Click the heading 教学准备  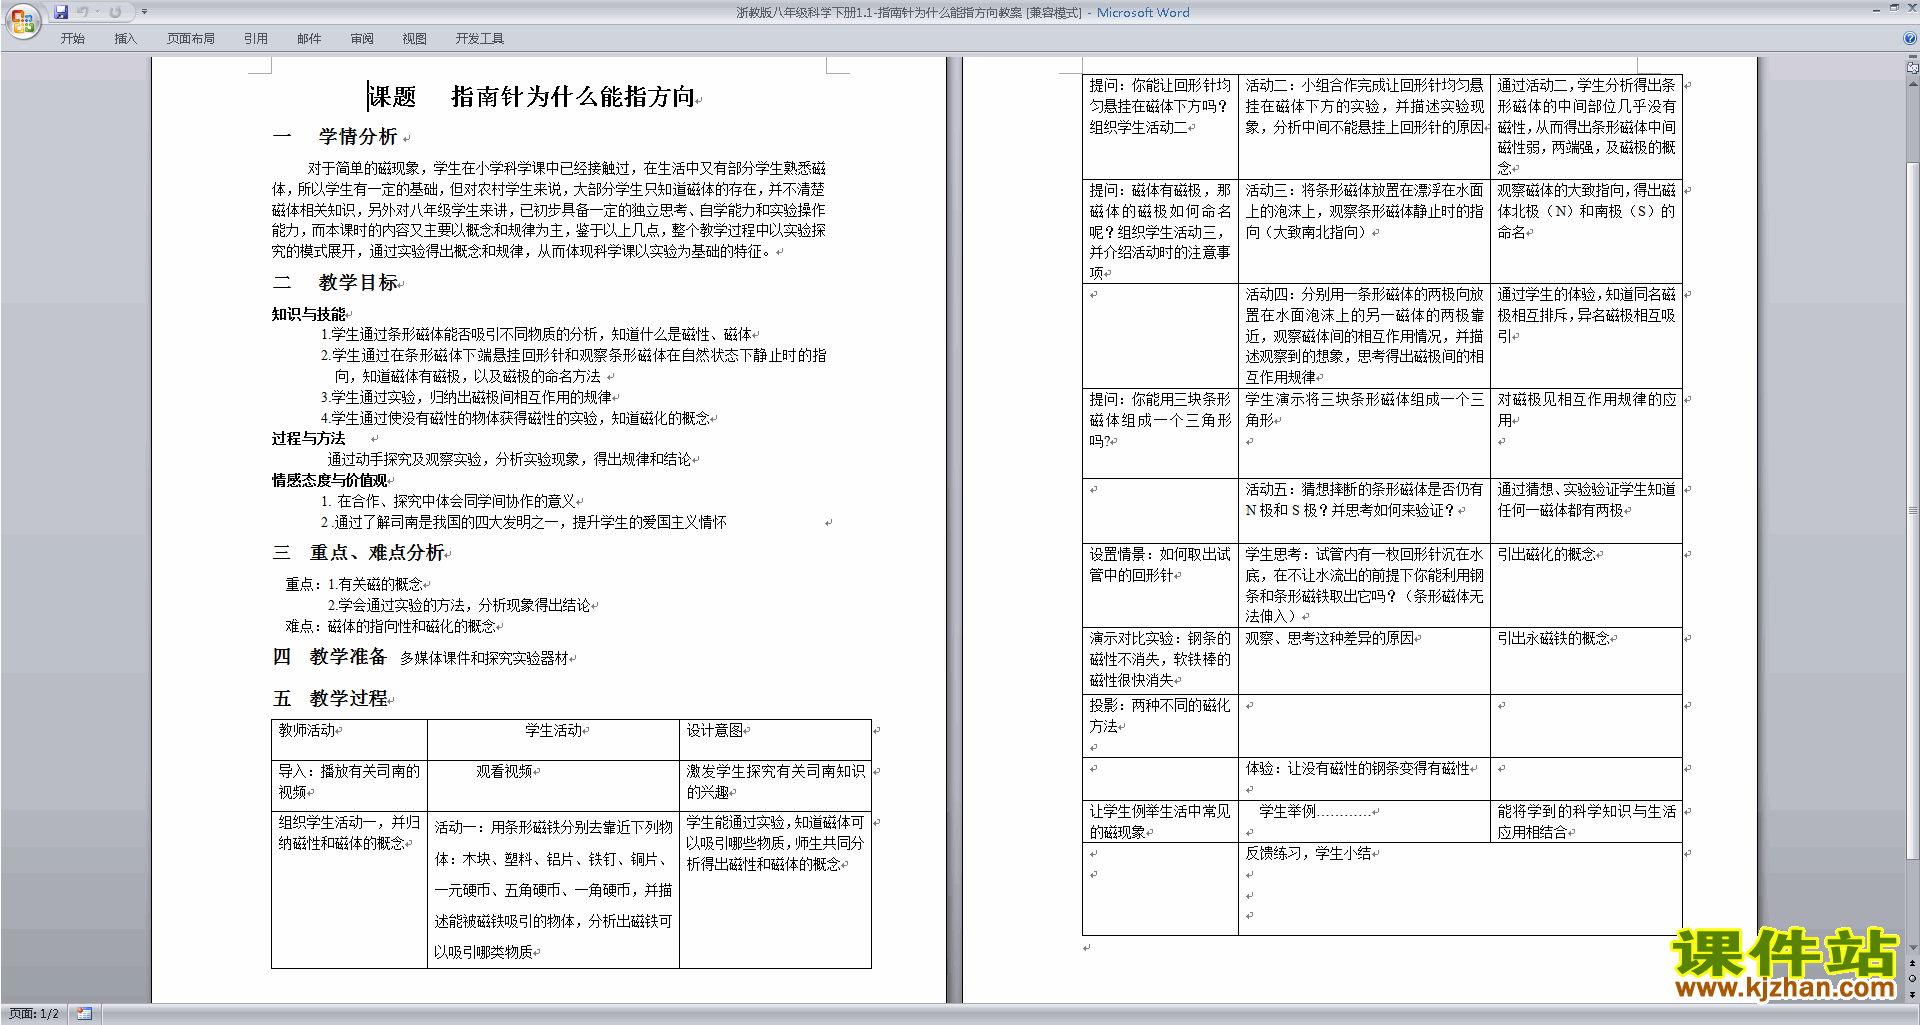tap(348, 657)
